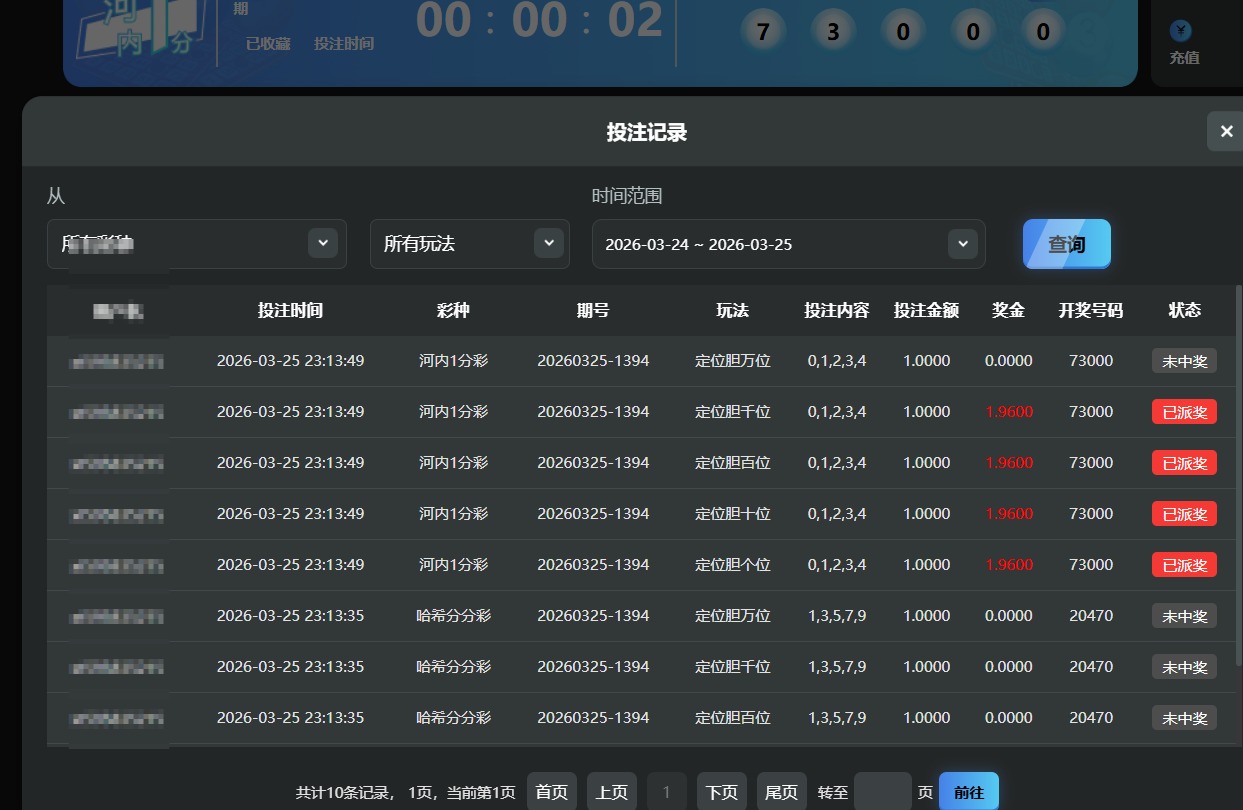
Task: Click the 投注时间 column header
Action: [290, 310]
